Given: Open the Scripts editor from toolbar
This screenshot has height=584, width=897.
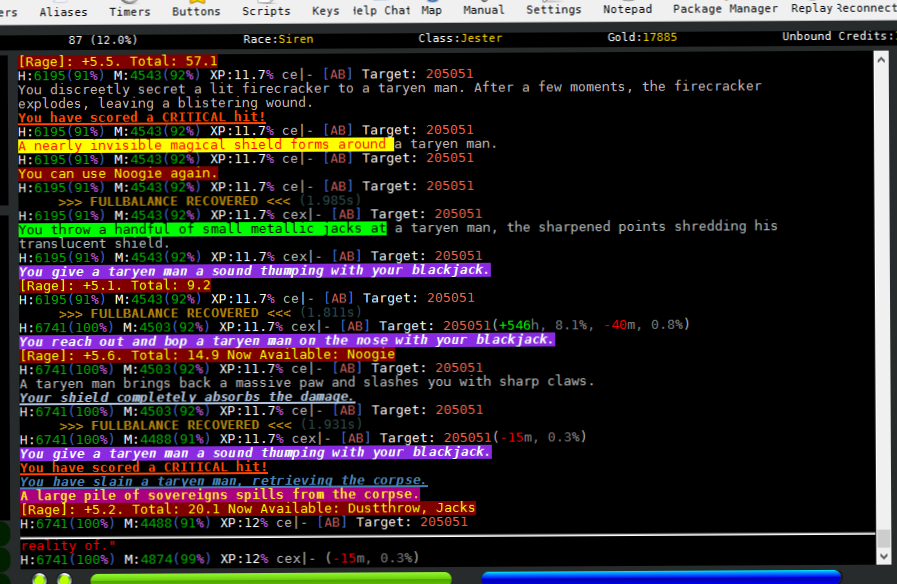Looking at the screenshot, I should pyautogui.click(x=266, y=11).
